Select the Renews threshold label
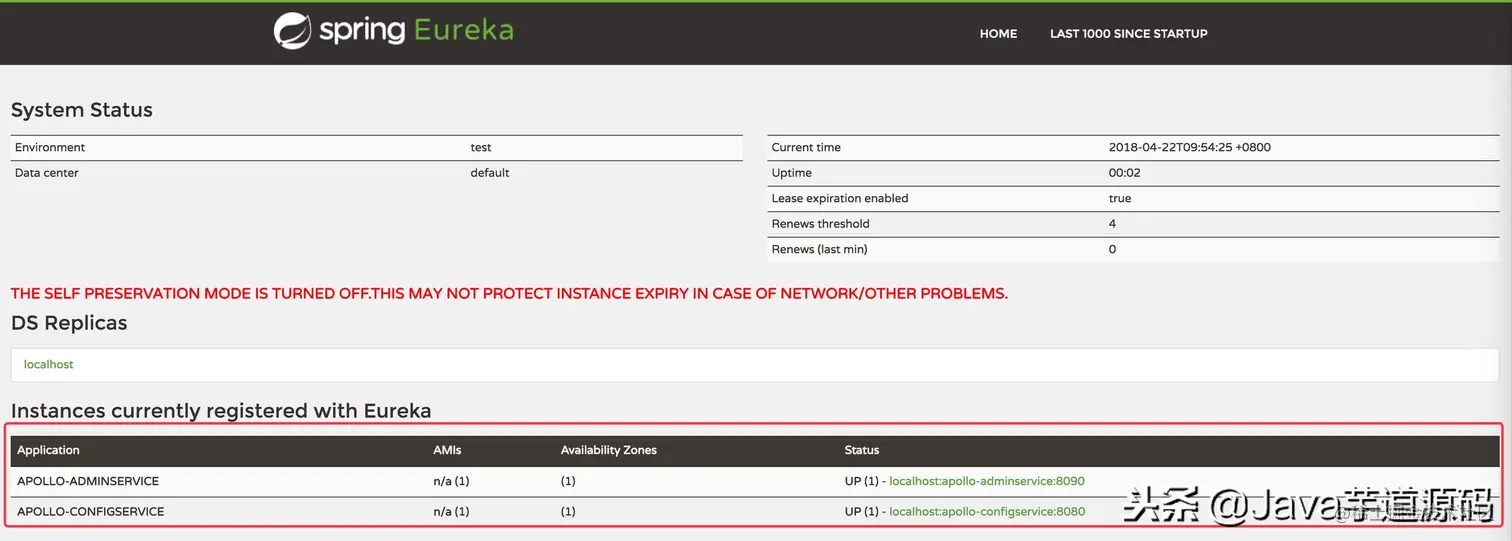Screen dimensions: 1512x541 pyautogui.click(x=821, y=224)
